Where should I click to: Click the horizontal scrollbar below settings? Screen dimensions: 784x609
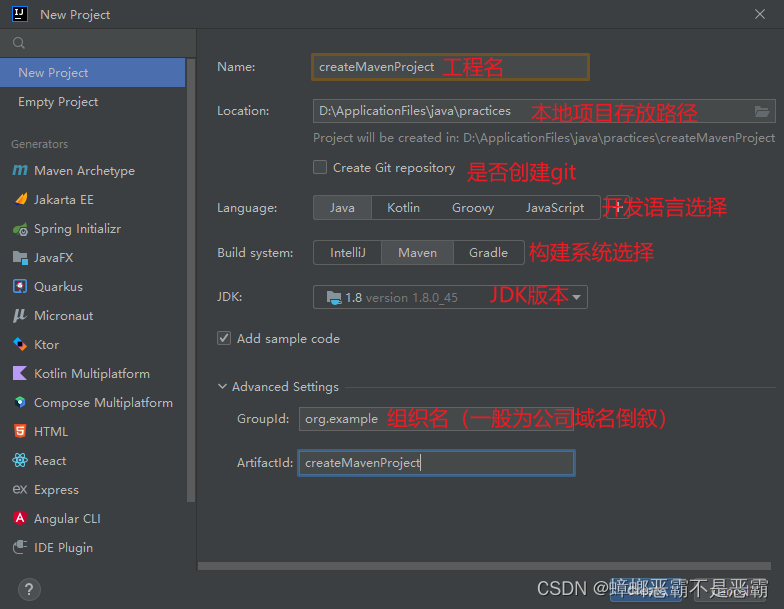coord(484,566)
